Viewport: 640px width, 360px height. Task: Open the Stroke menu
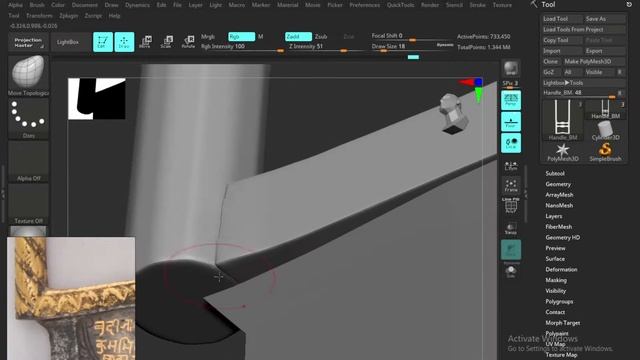(477, 5)
